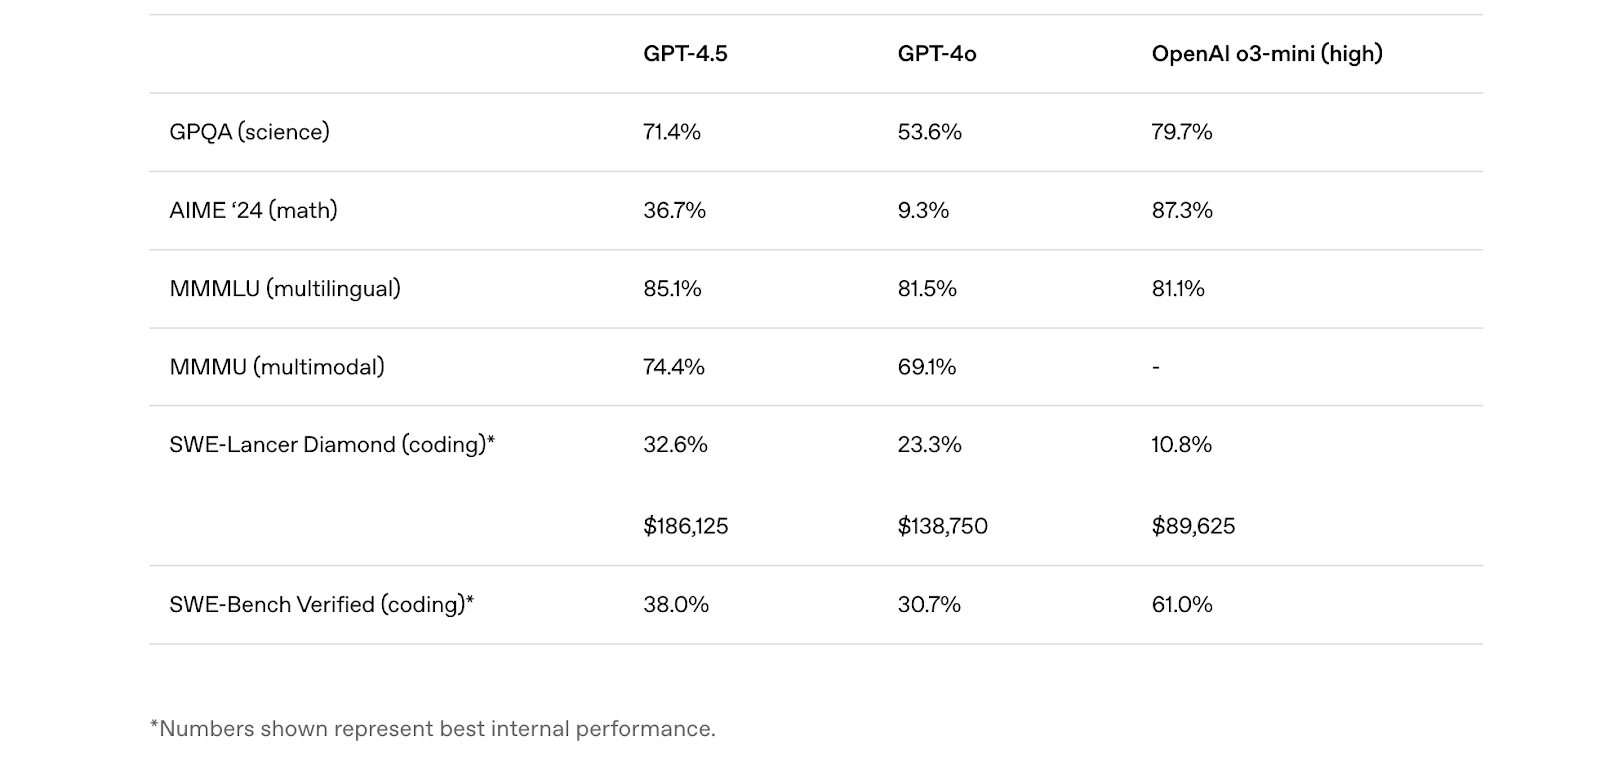Click the GPT-4.5 column header

pyautogui.click(x=685, y=54)
